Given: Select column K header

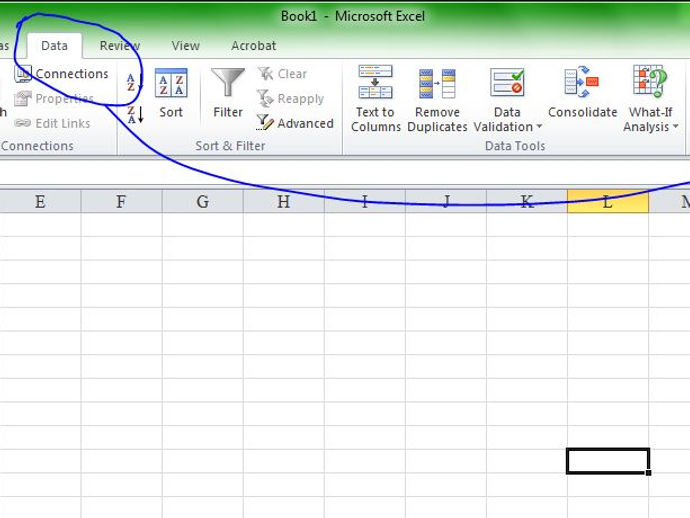Looking at the screenshot, I should (x=527, y=202).
